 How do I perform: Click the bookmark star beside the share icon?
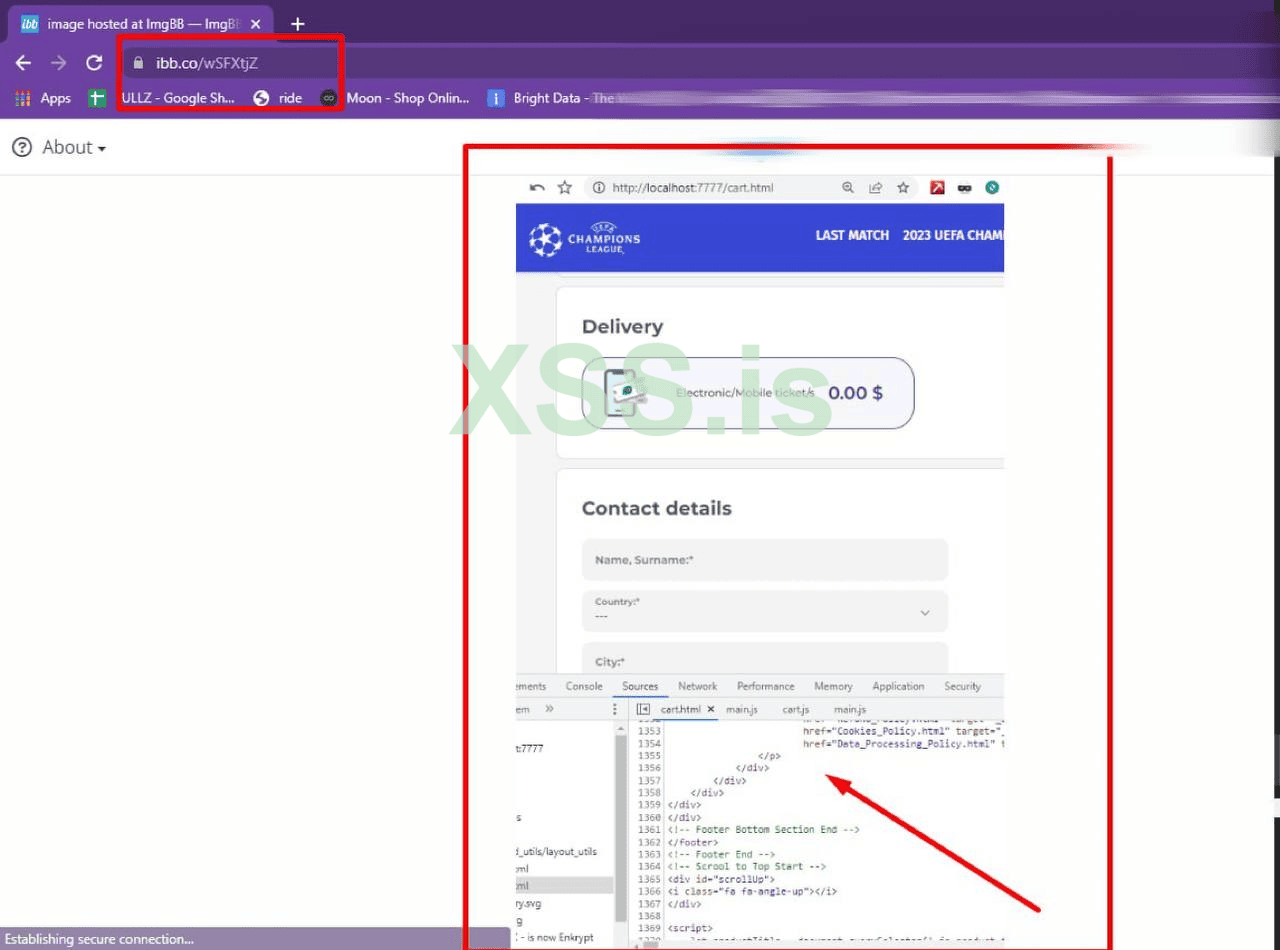click(x=903, y=187)
